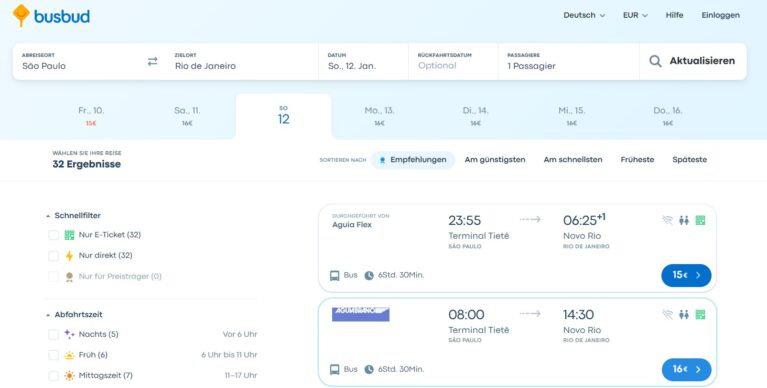The image size is (767, 388).
Task: Click e-ticket icon on Aguia Flex trip
Action: pyautogui.click(x=700, y=220)
